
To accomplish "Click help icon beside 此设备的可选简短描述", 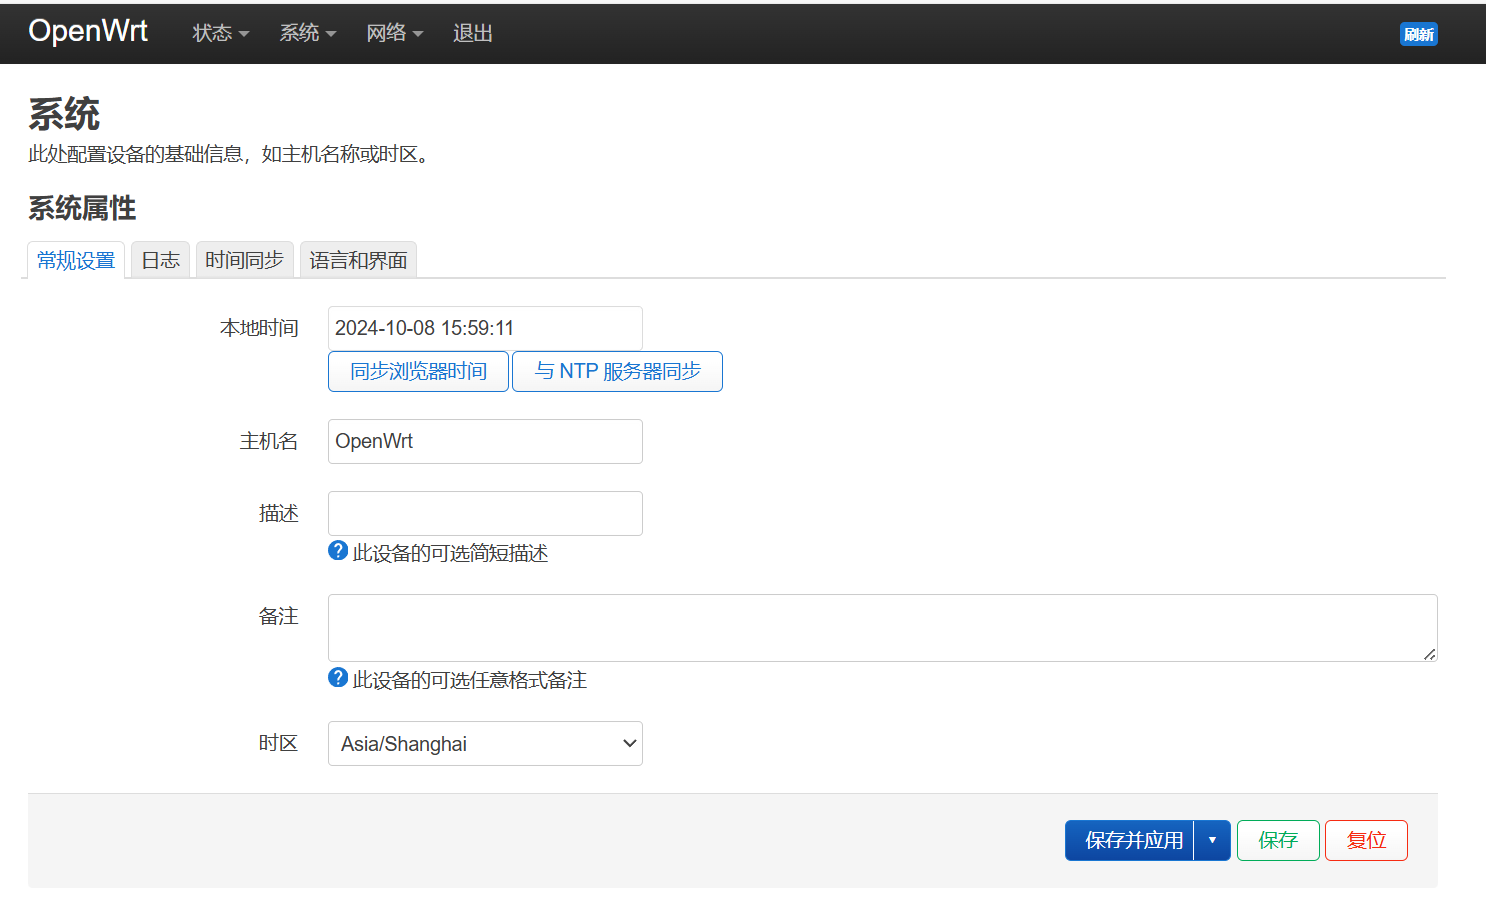I will [338, 551].
